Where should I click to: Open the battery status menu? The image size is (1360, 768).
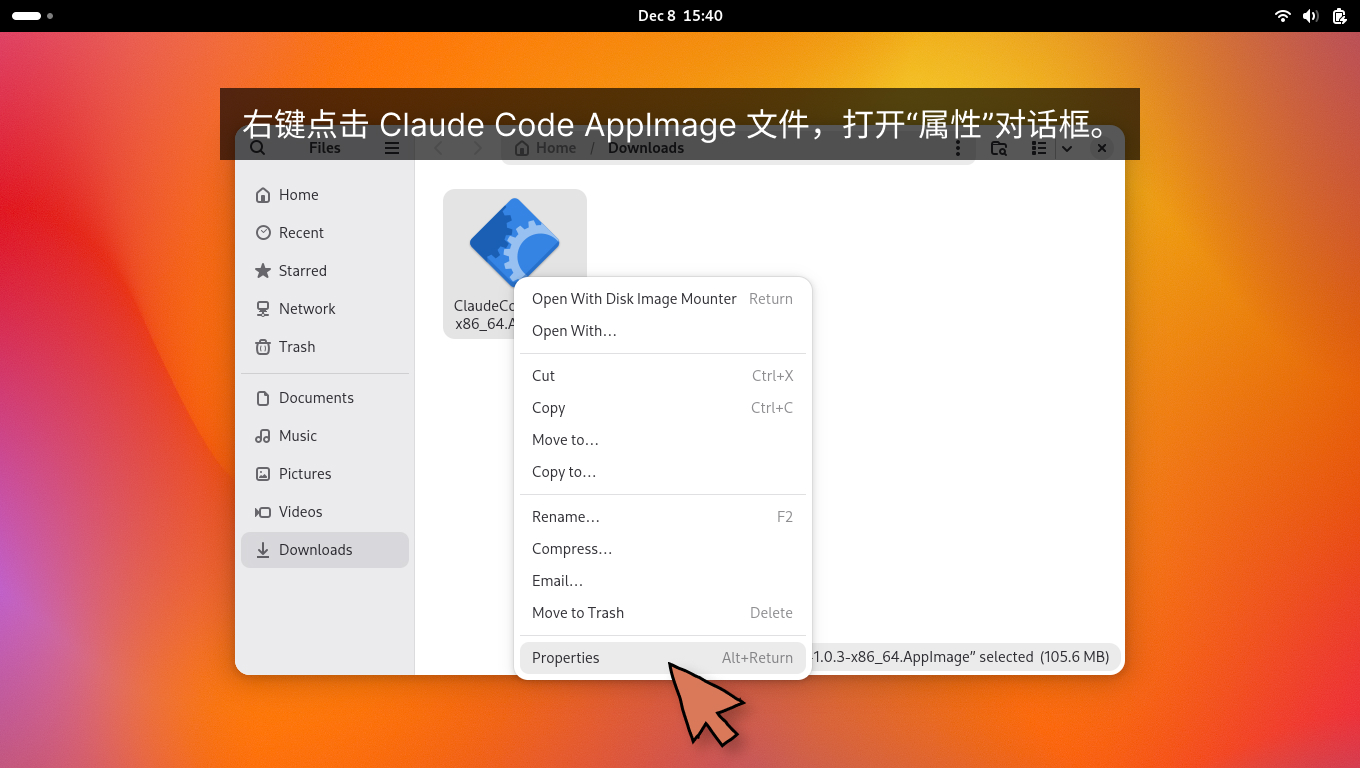click(1339, 15)
